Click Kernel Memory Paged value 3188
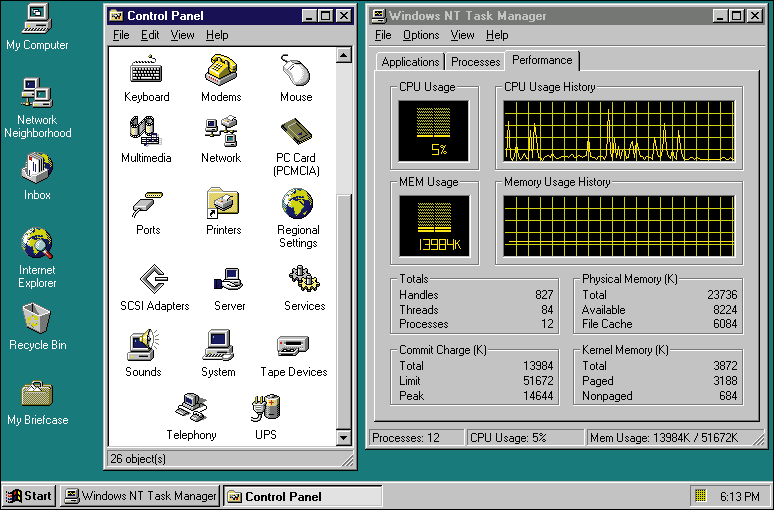774x510 pixels. 725,381
